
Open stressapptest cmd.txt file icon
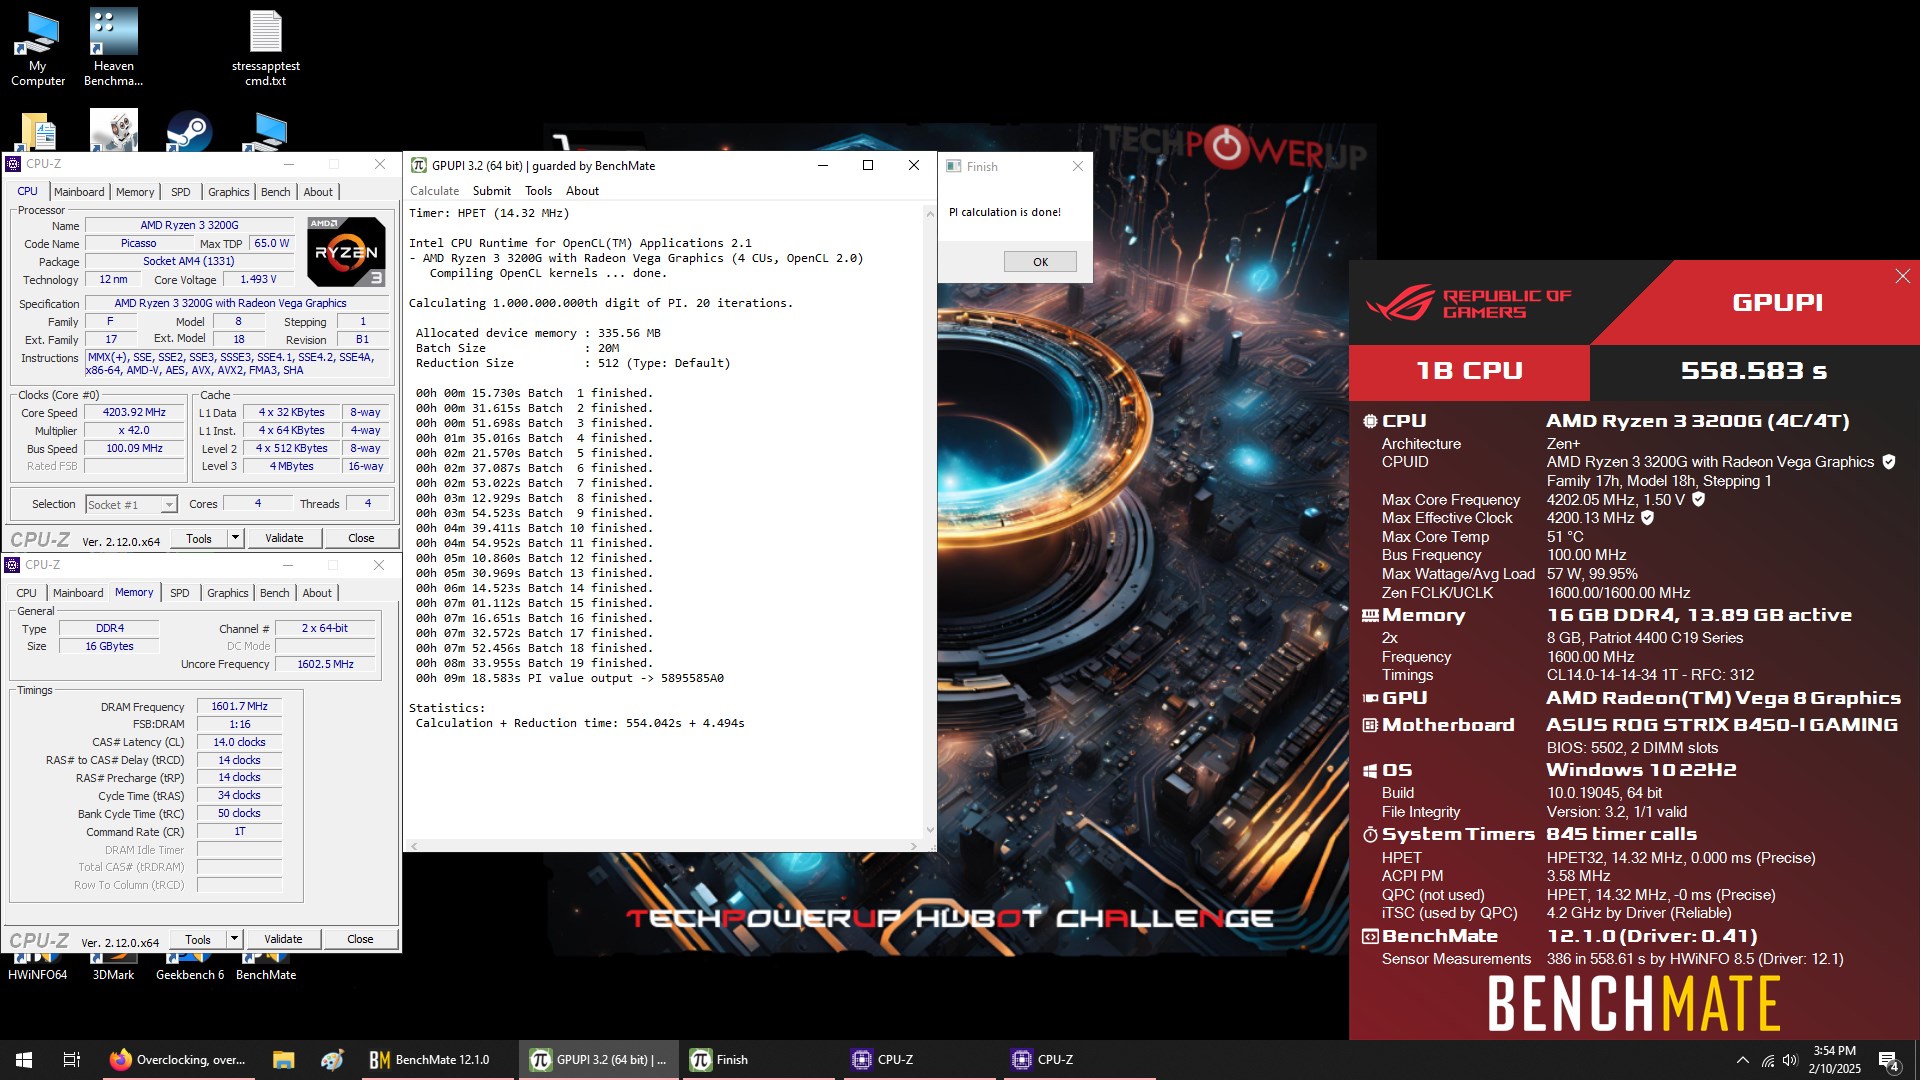pyautogui.click(x=265, y=48)
